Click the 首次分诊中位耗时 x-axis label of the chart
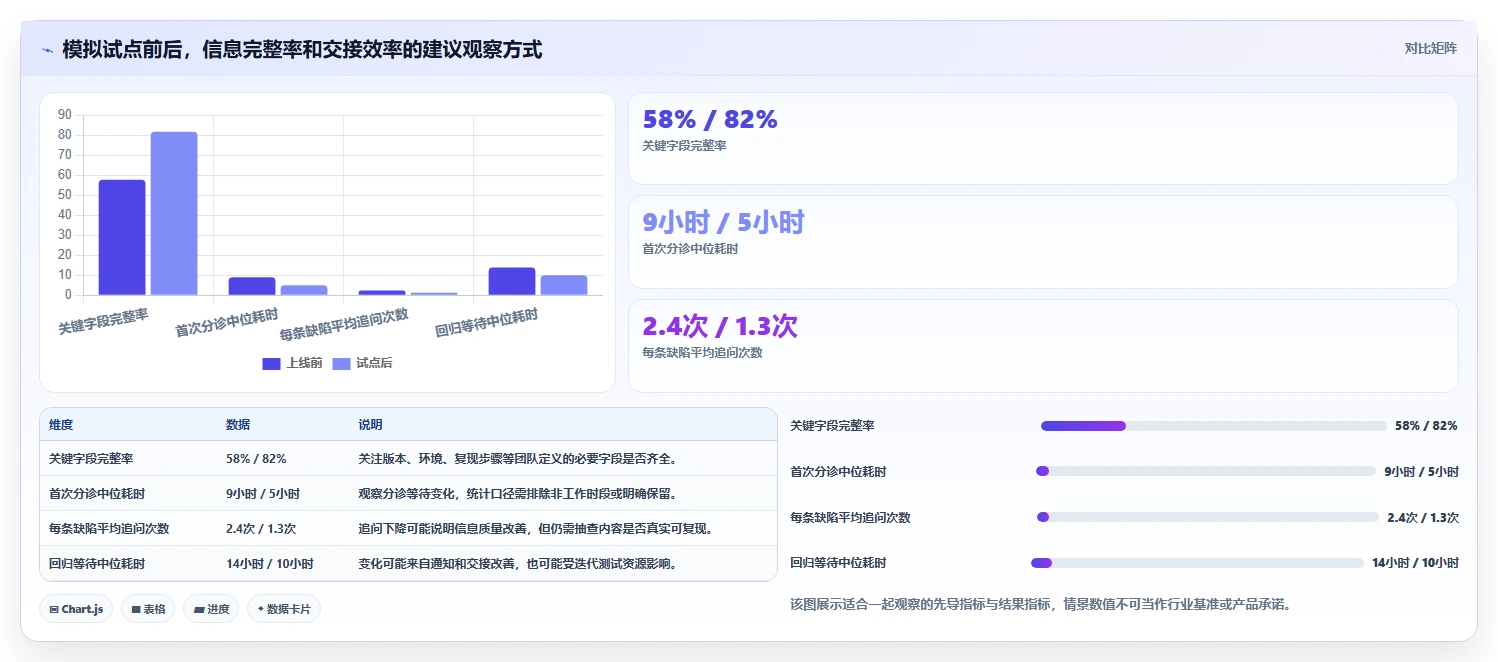Screen dimensions: 1498x662 click(227, 323)
